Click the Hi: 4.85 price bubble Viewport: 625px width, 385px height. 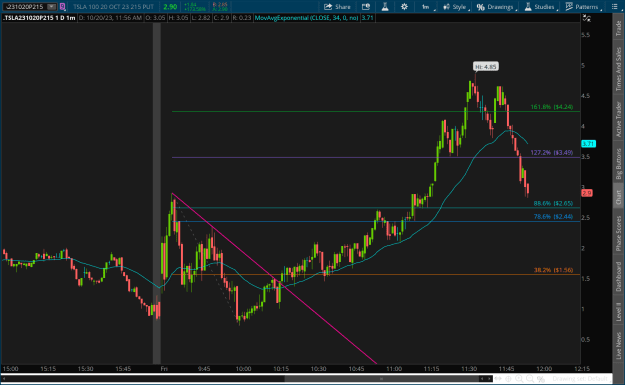(485, 67)
